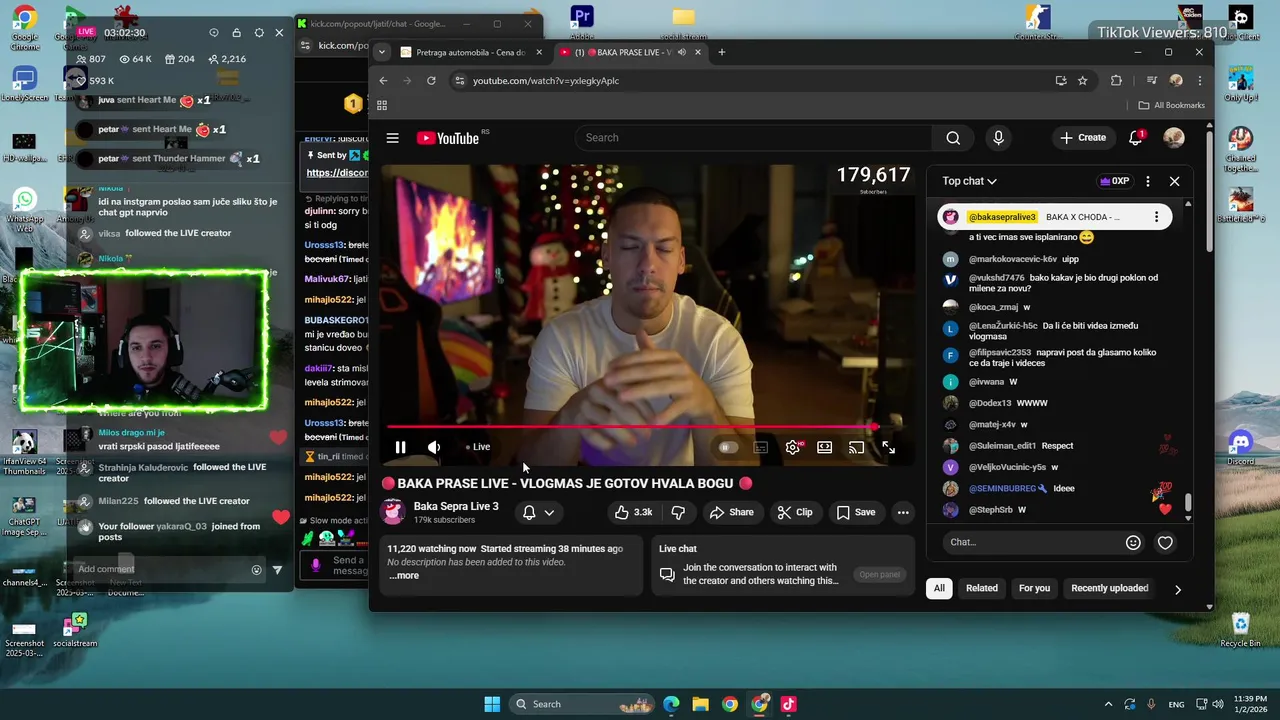
Task: Show next filter chips arrow
Action: (1177, 589)
